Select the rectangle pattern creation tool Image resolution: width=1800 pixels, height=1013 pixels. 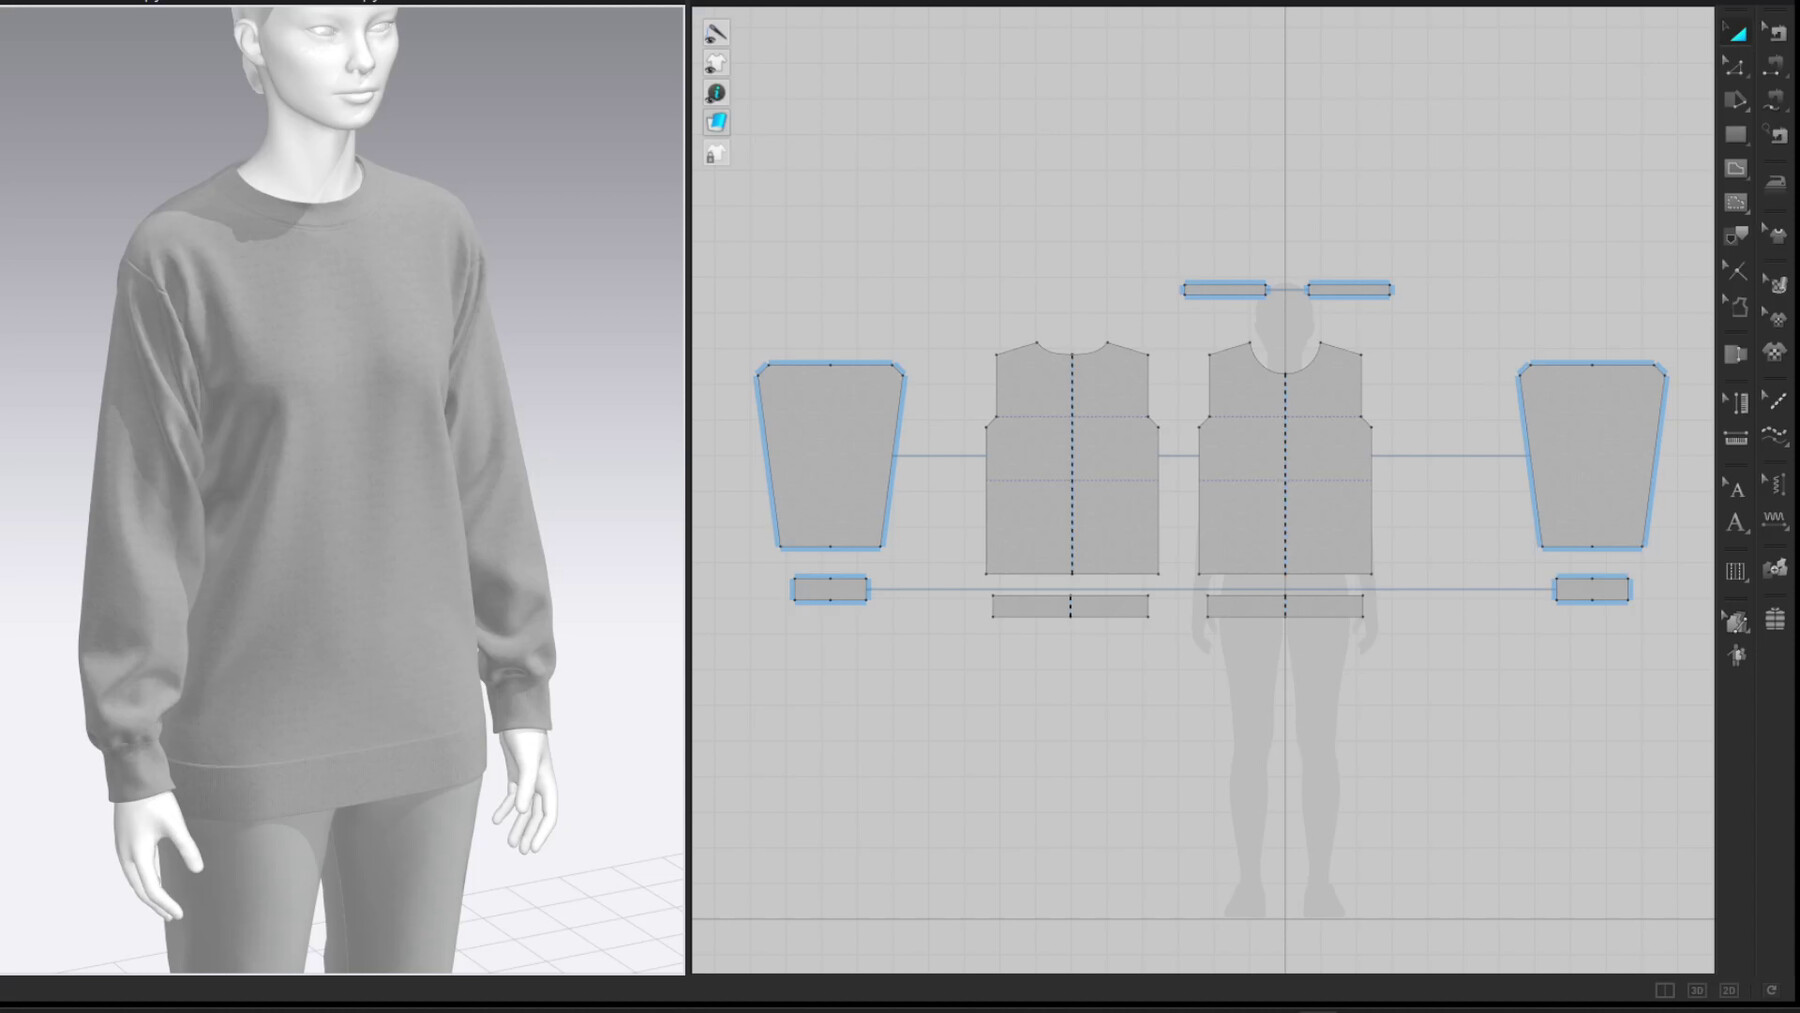pos(1735,134)
